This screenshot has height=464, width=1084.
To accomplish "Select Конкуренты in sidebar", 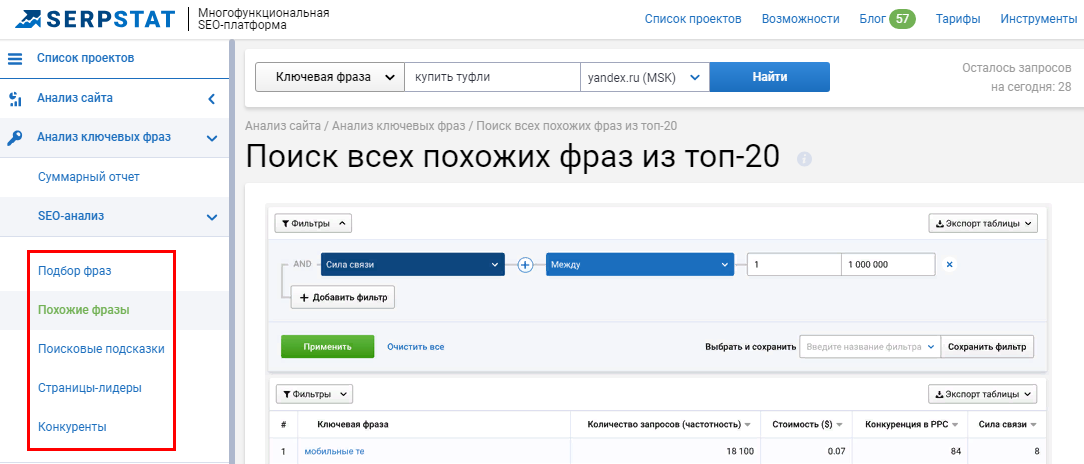I will (73, 427).
